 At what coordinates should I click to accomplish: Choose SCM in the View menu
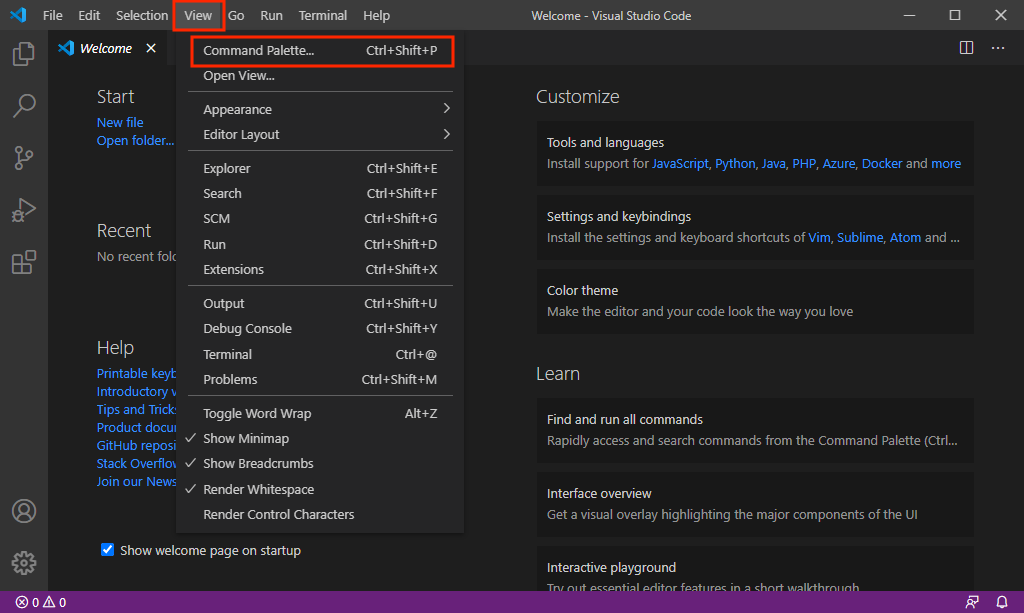[x=320, y=219]
